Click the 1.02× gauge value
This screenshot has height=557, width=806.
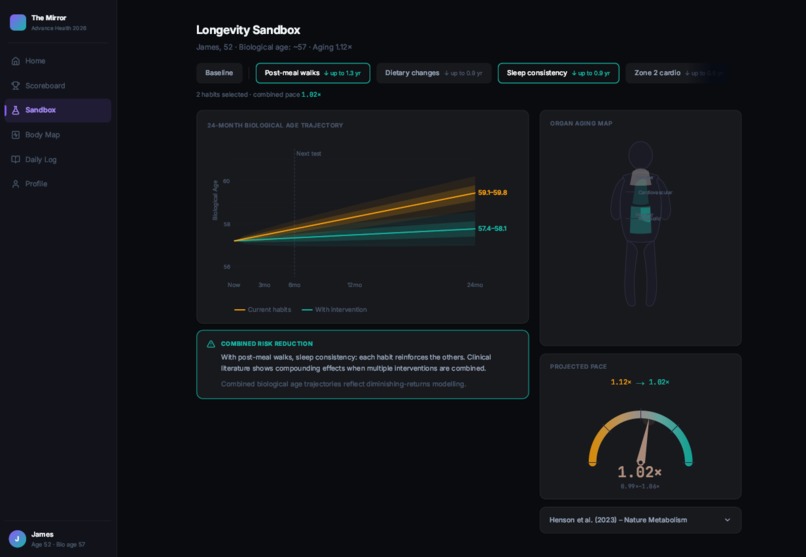click(639, 472)
